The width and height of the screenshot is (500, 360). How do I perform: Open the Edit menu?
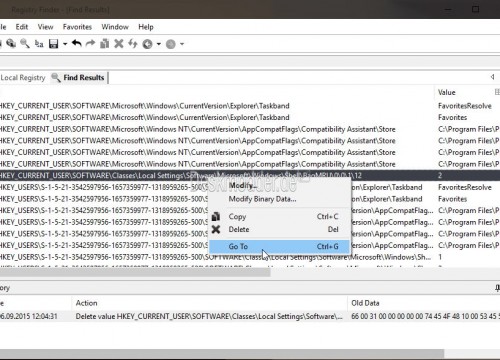[x=22, y=27]
